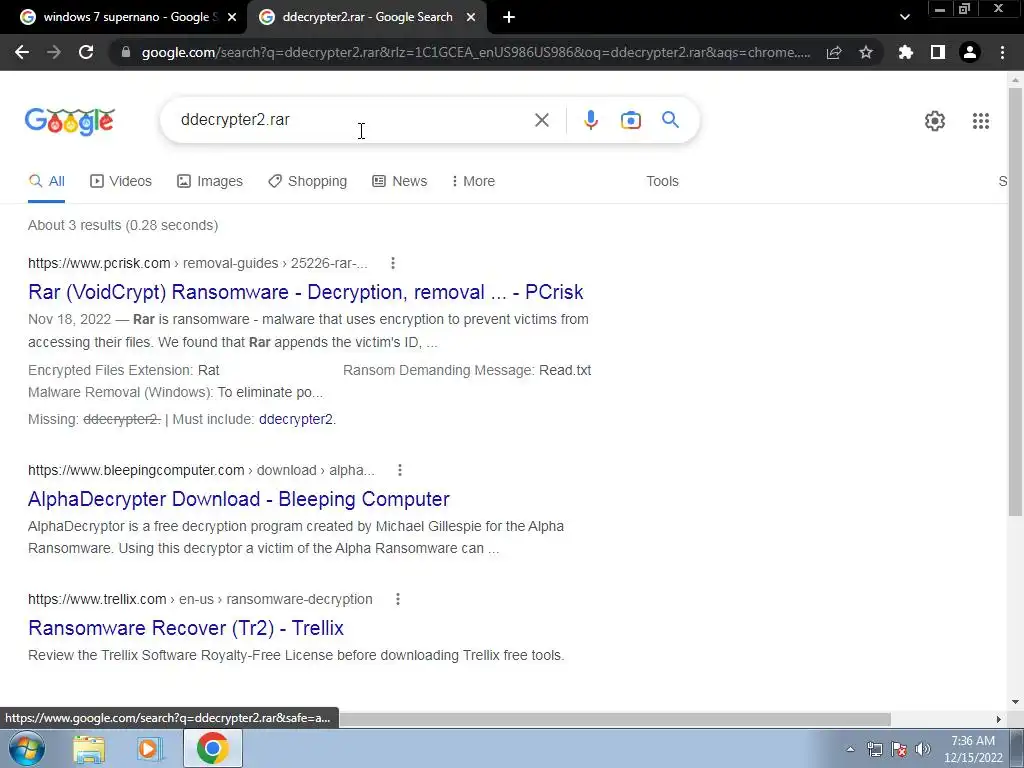Clear the search box text
Image resolution: width=1024 pixels, height=768 pixels.
pyautogui.click(x=541, y=120)
